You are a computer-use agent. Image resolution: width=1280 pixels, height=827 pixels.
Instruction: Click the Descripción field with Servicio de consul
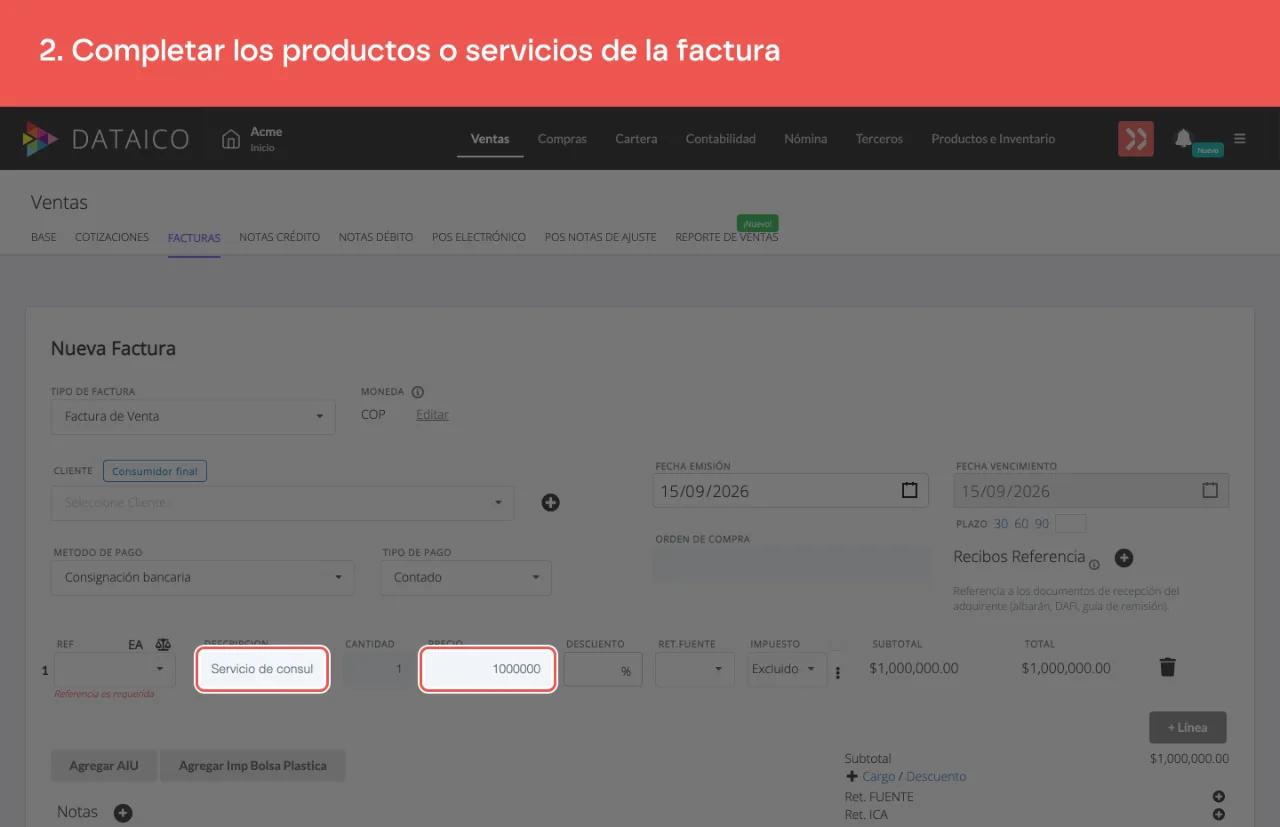263,669
